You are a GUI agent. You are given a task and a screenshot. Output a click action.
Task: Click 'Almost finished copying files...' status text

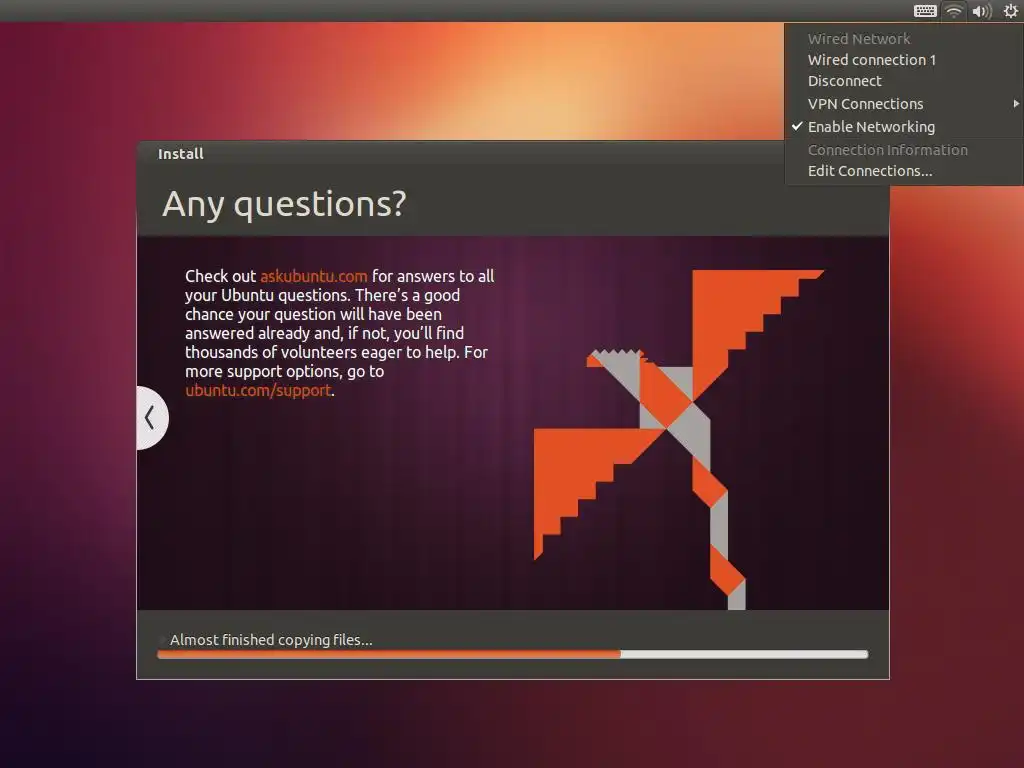pos(271,640)
